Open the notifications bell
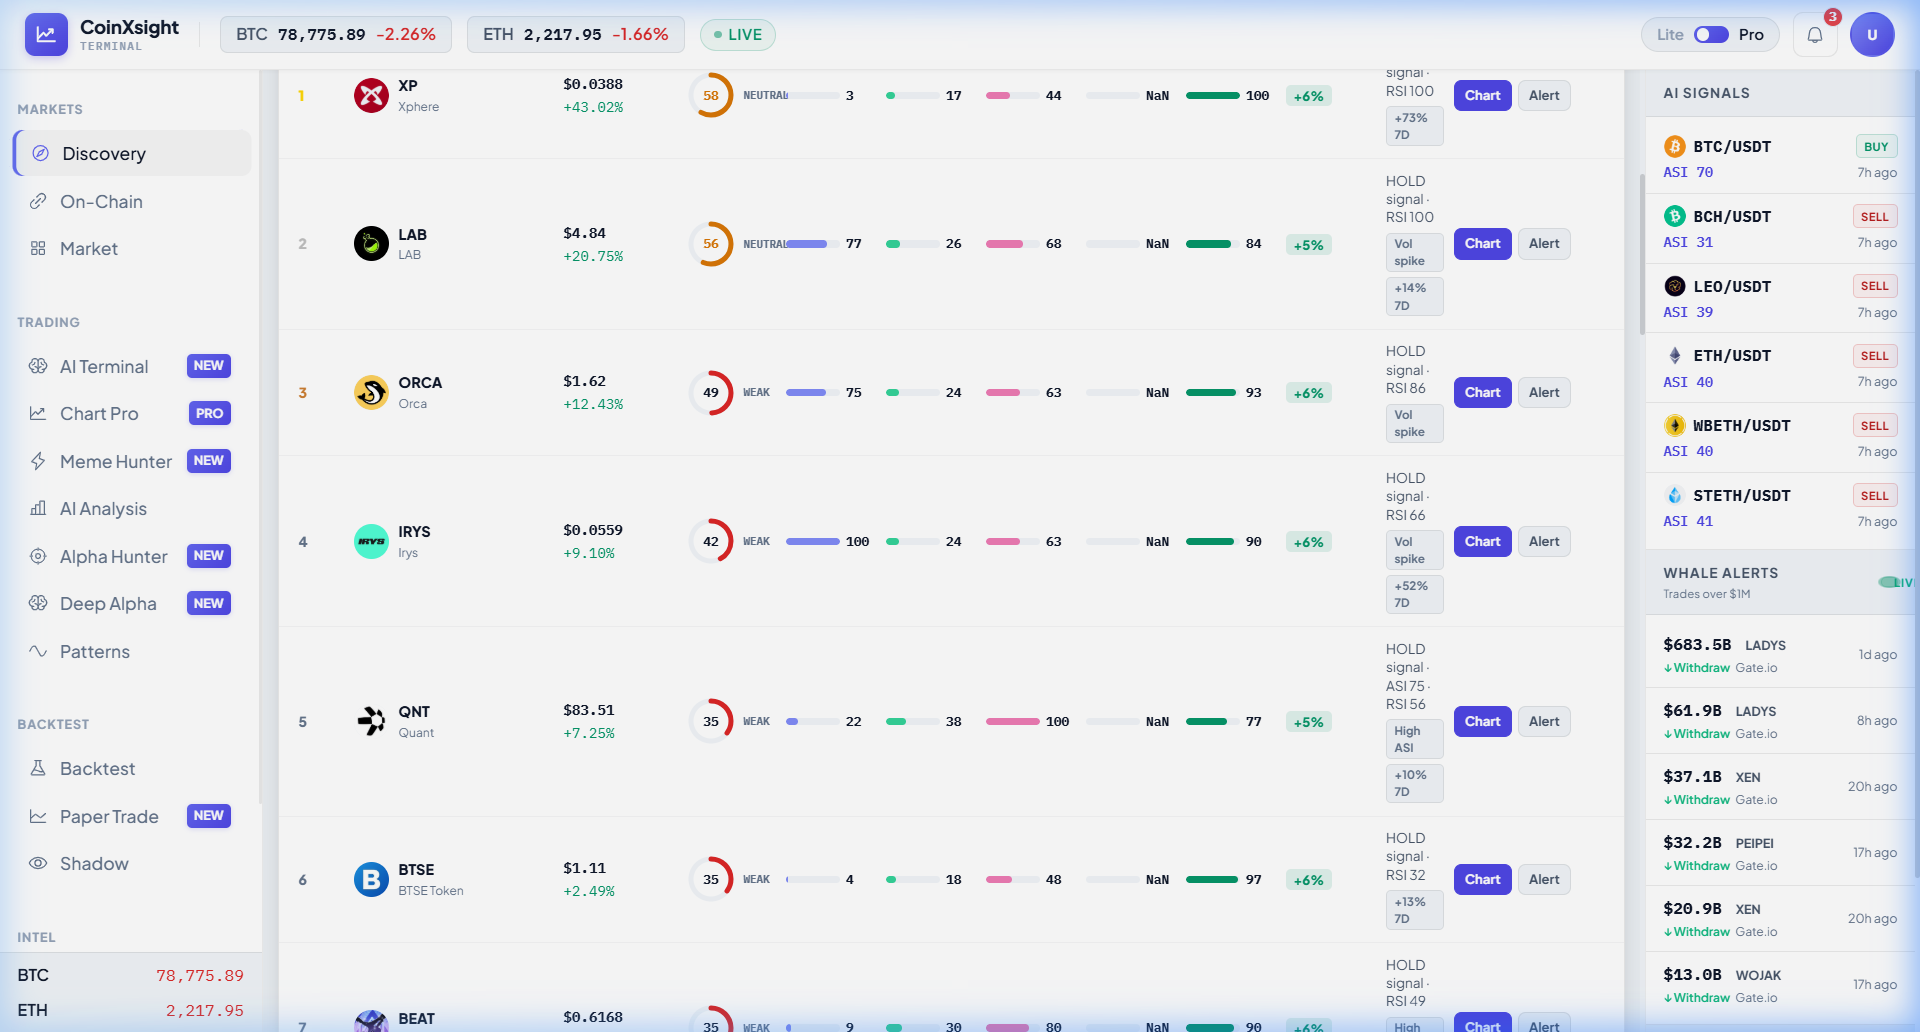Viewport: 1920px width, 1032px height. (x=1815, y=35)
